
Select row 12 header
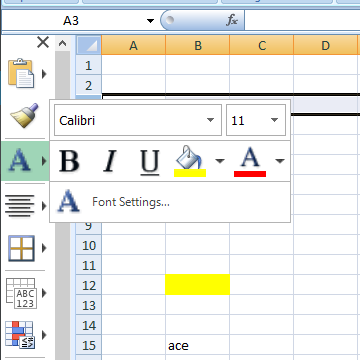pos(89,285)
